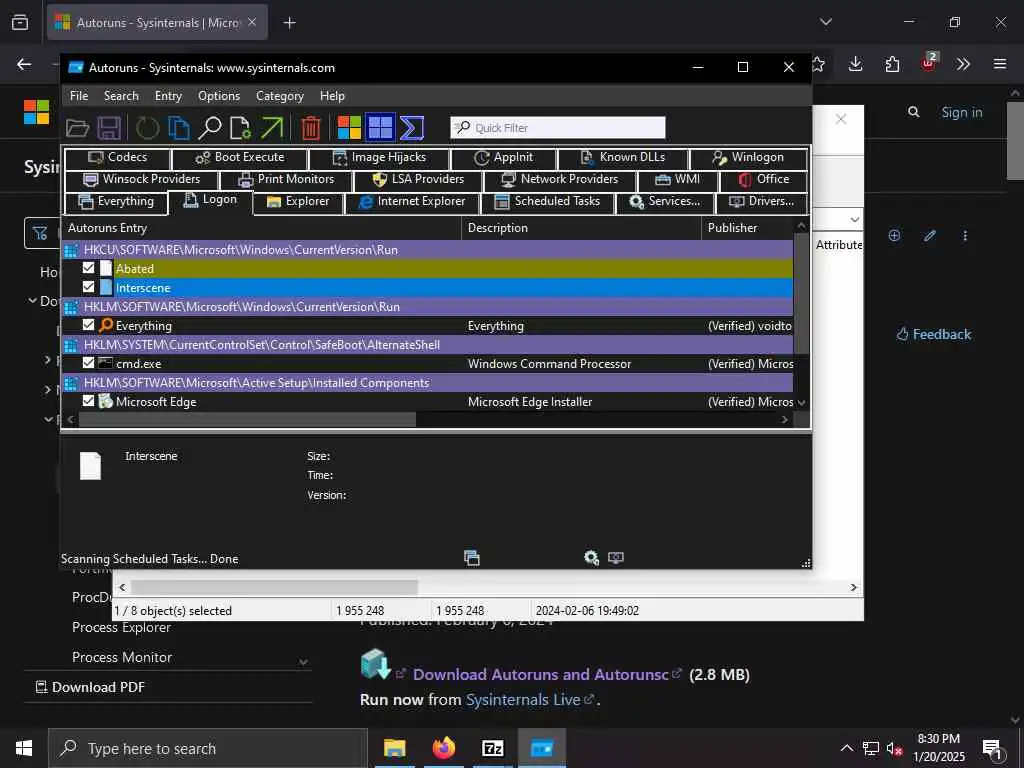
Task: Click the Windows Start button
Action: pyautogui.click(x=24, y=748)
